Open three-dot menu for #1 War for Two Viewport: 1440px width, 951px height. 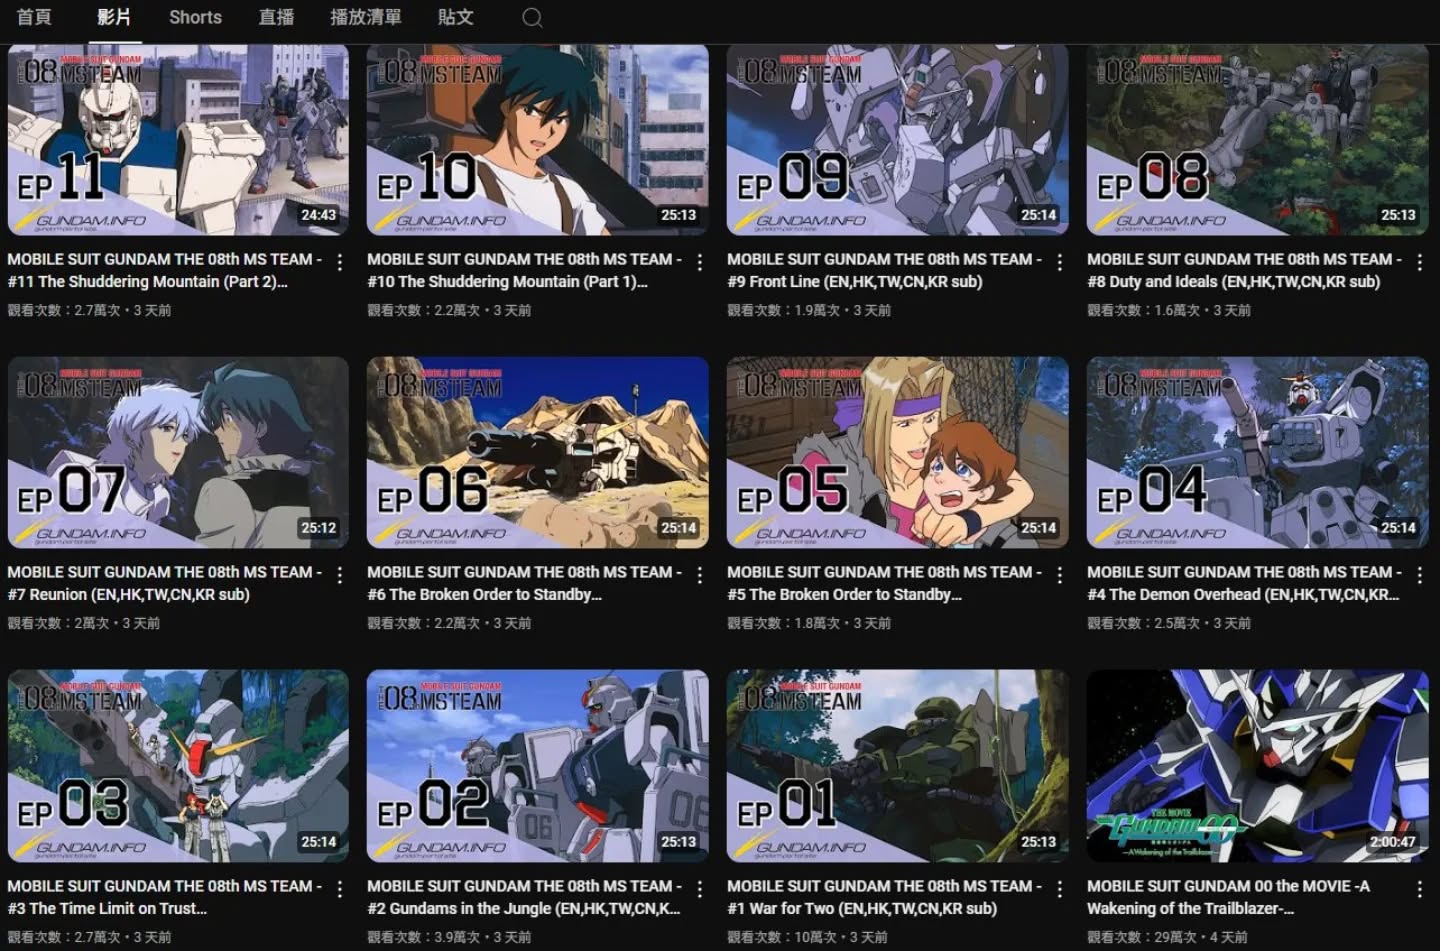click(x=1060, y=889)
